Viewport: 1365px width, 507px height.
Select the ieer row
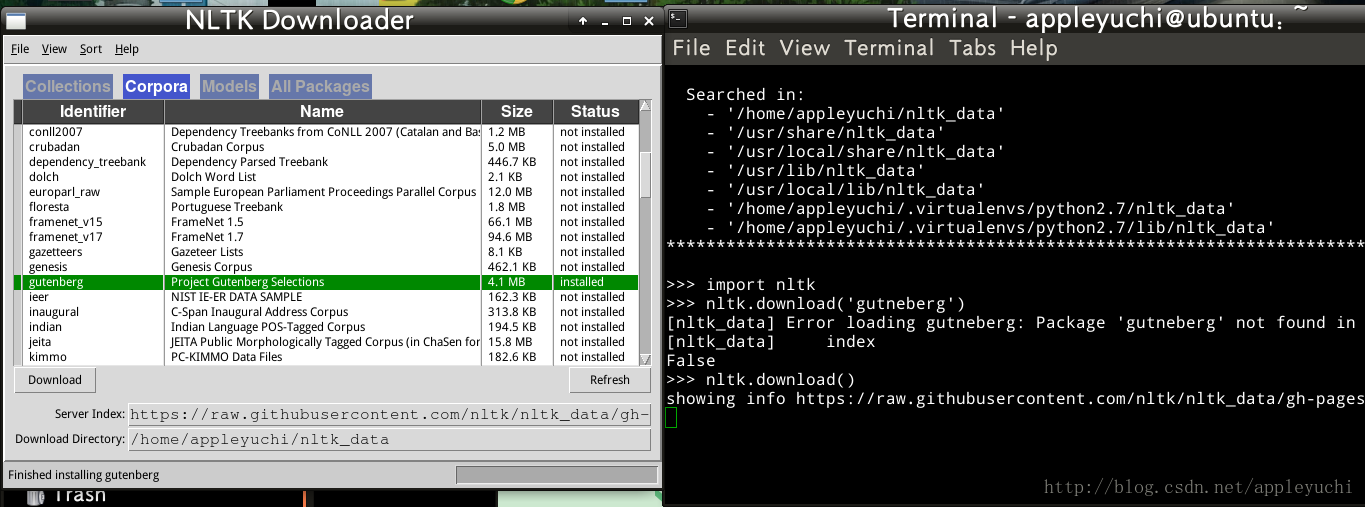coord(326,297)
